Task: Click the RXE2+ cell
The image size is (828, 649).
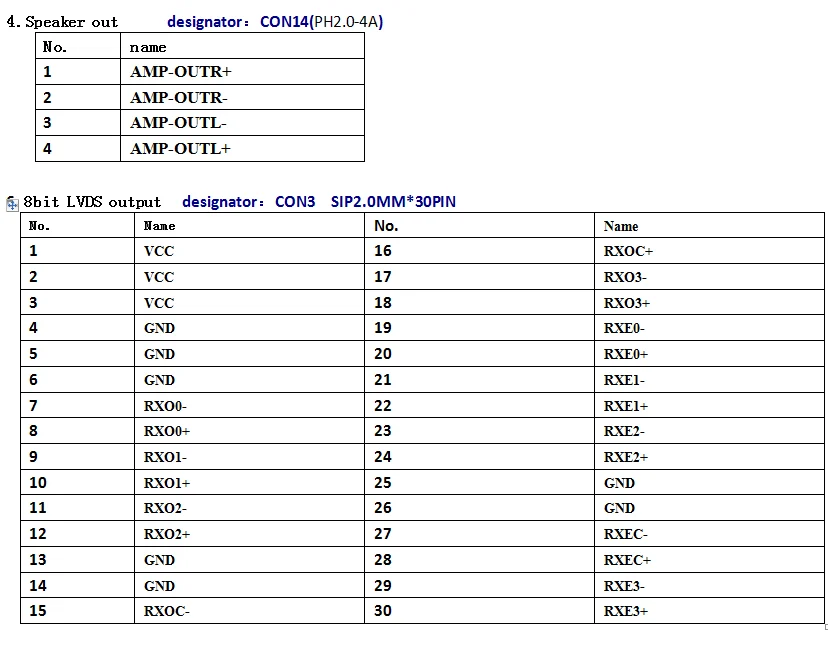Action: [x=709, y=457]
